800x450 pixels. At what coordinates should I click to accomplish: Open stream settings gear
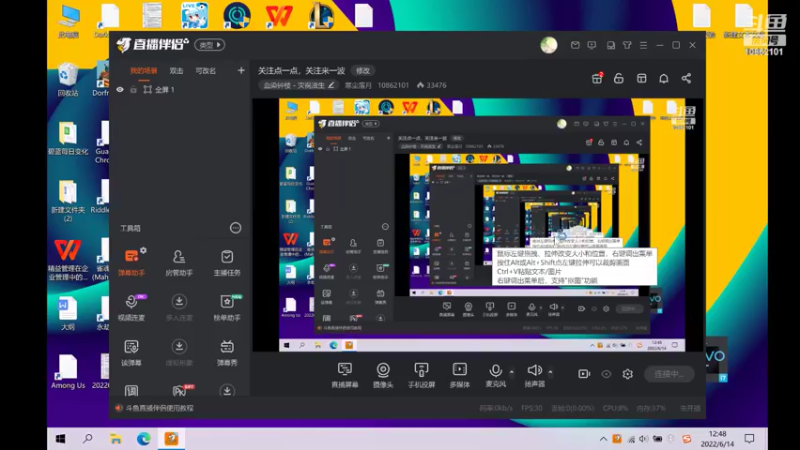pyautogui.click(x=628, y=374)
